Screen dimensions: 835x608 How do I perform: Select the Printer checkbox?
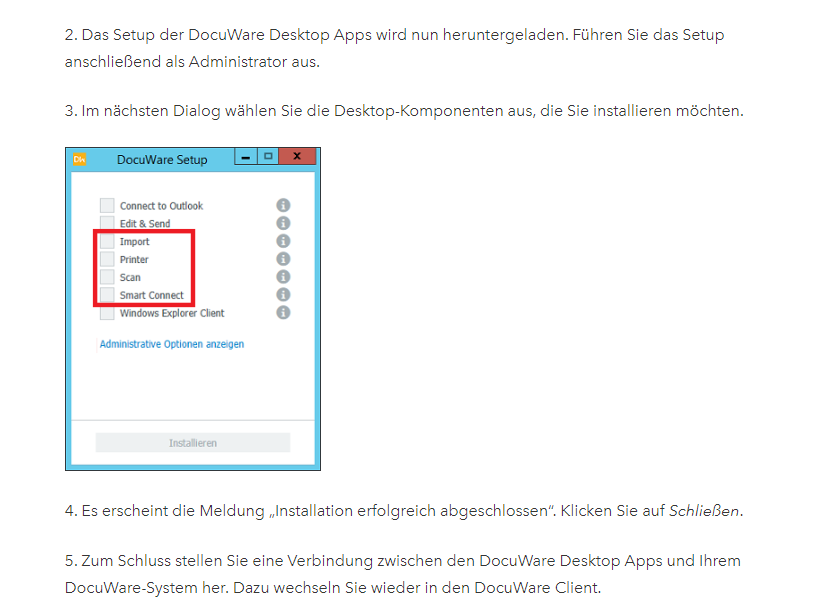tap(107, 259)
